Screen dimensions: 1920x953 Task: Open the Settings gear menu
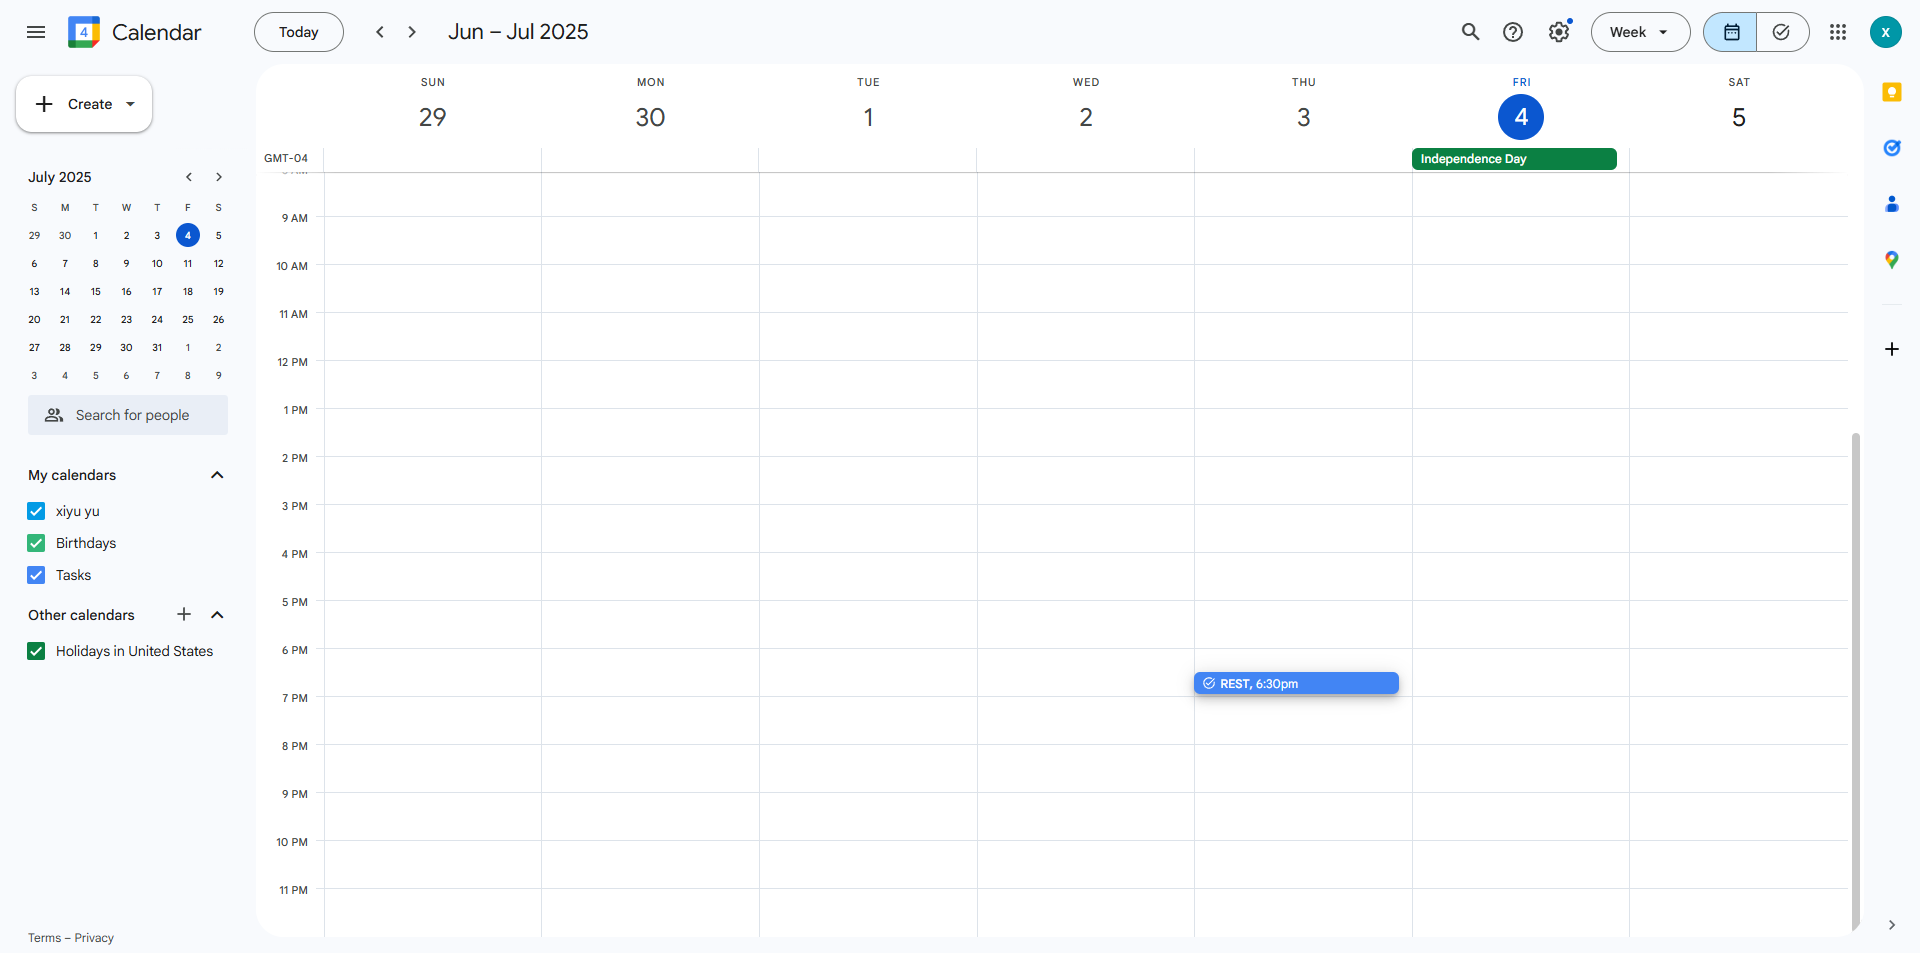(x=1559, y=32)
